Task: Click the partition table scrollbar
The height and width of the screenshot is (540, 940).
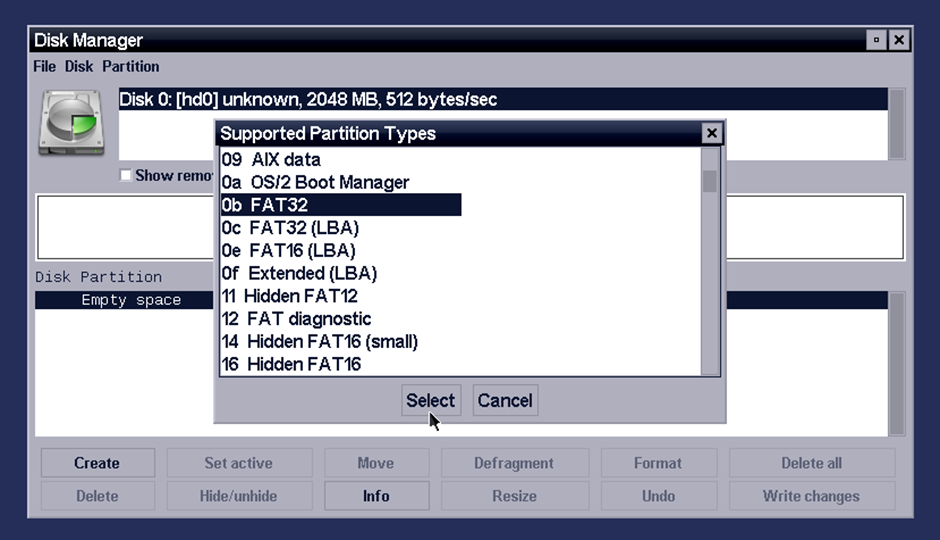Action: point(897,364)
